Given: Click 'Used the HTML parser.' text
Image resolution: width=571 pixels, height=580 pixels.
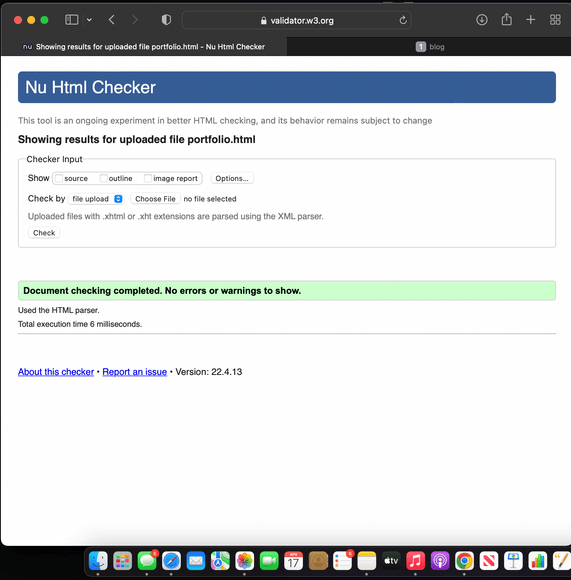Looking at the screenshot, I should (58, 310).
